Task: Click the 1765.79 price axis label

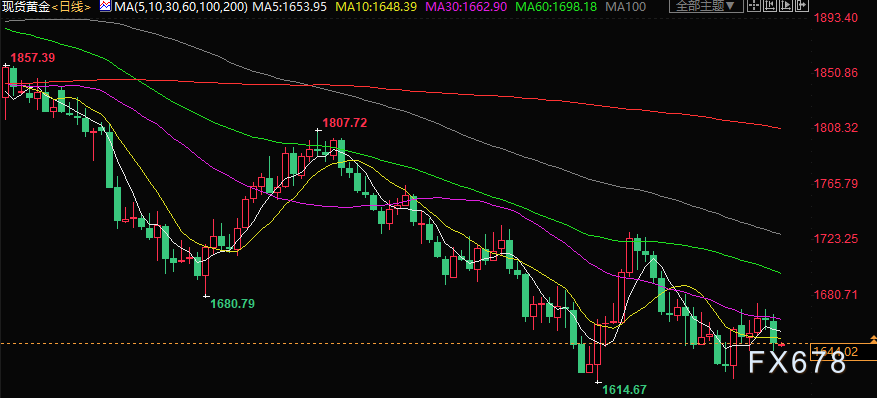Action: pos(835,183)
